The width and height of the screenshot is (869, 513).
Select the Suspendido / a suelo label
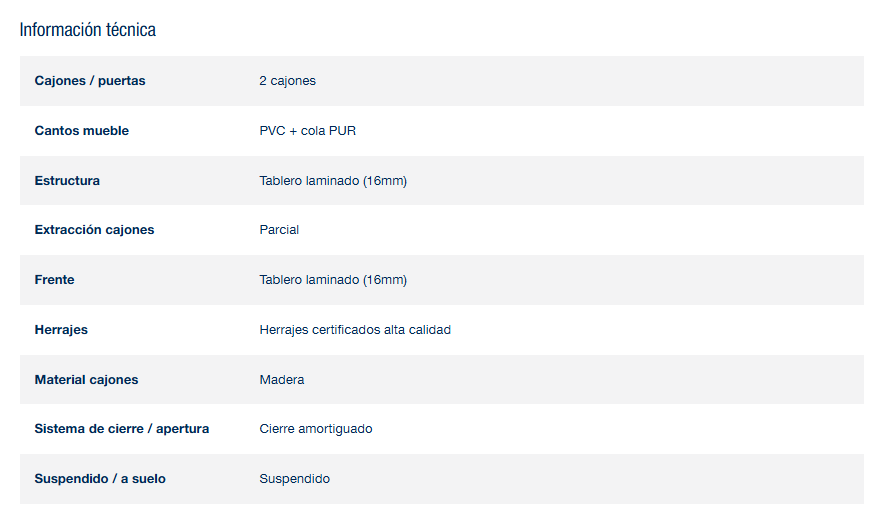[x=100, y=479]
